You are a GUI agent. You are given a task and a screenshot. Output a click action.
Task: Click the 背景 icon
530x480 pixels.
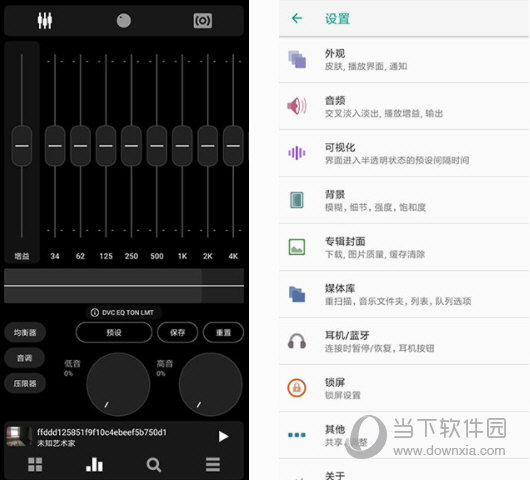(x=297, y=200)
